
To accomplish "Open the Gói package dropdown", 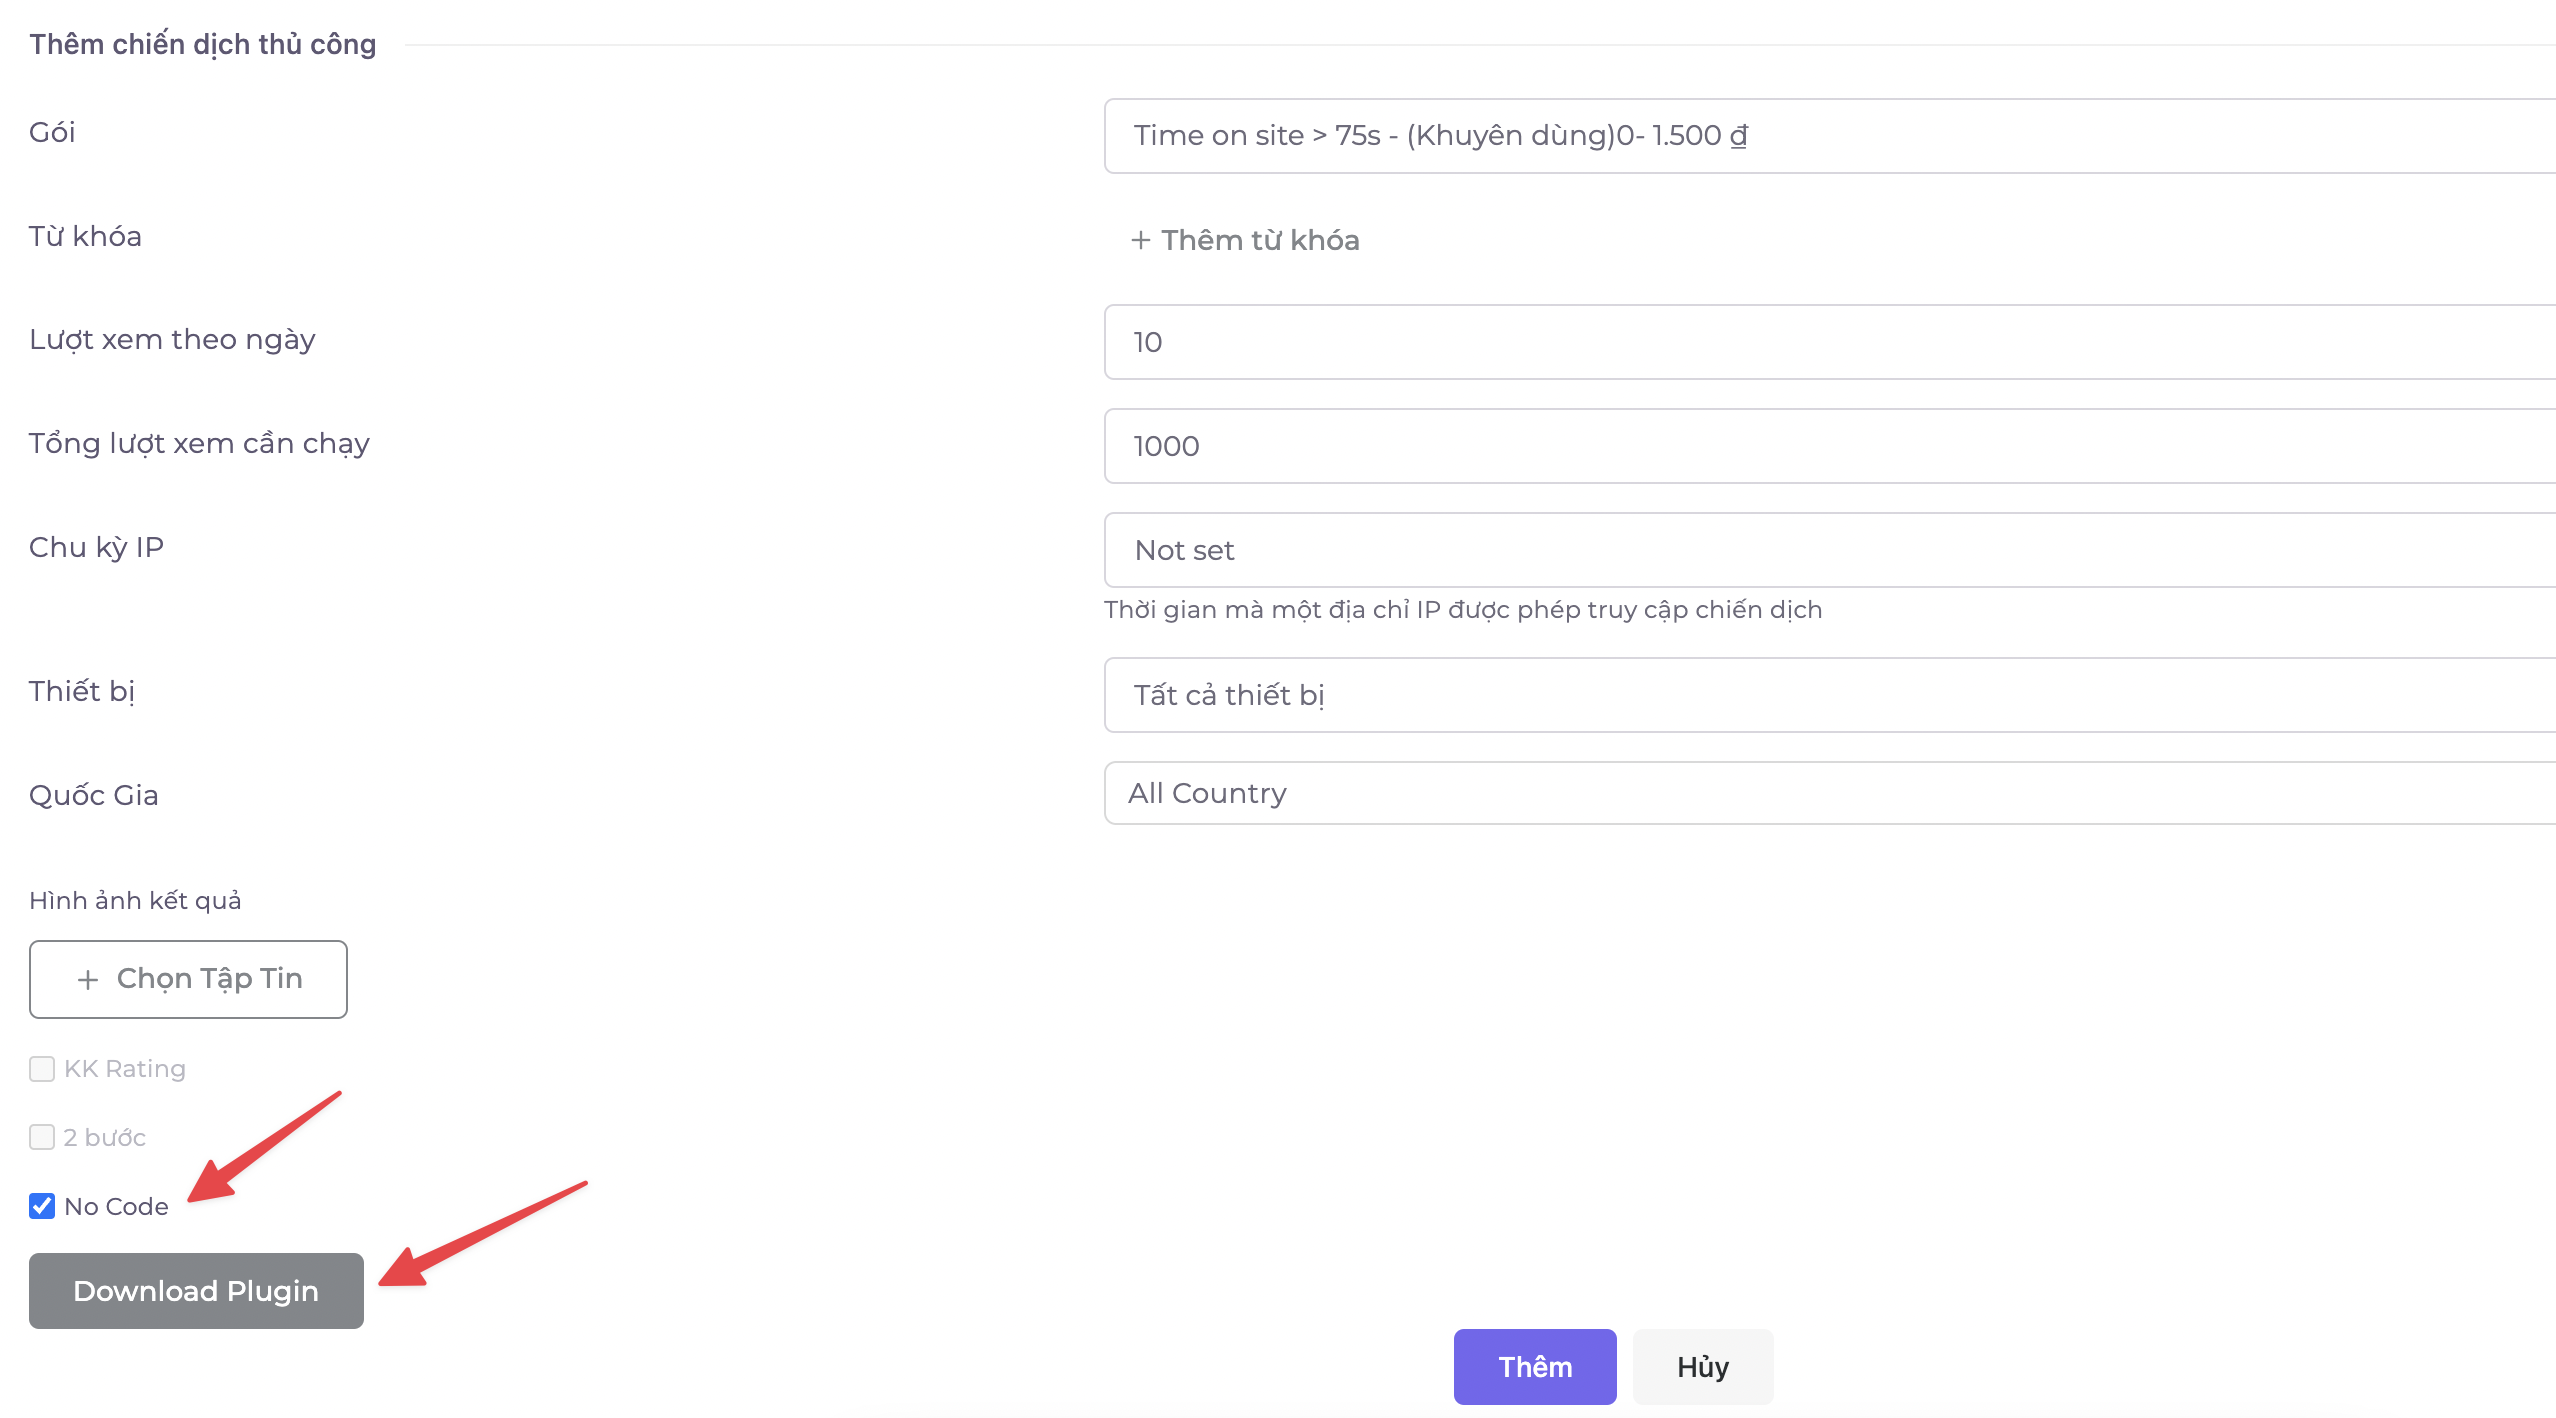I will pos(1830,136).
